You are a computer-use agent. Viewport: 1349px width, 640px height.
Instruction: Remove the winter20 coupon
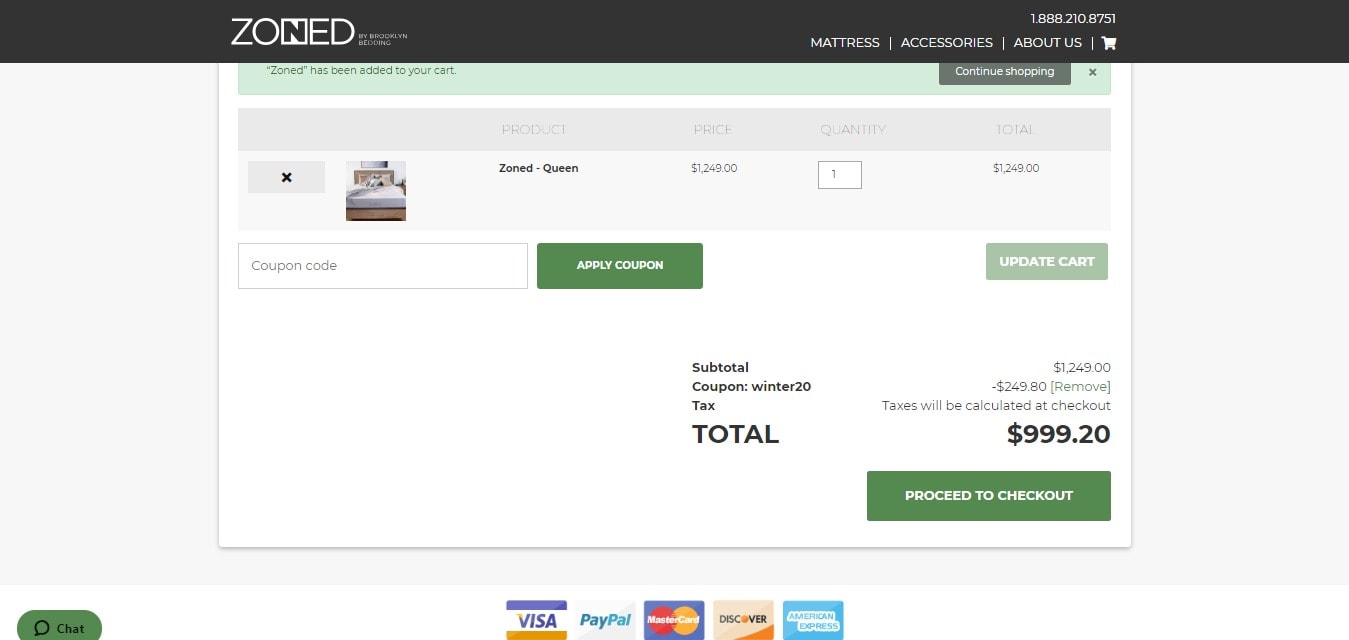pos(1080,387)
